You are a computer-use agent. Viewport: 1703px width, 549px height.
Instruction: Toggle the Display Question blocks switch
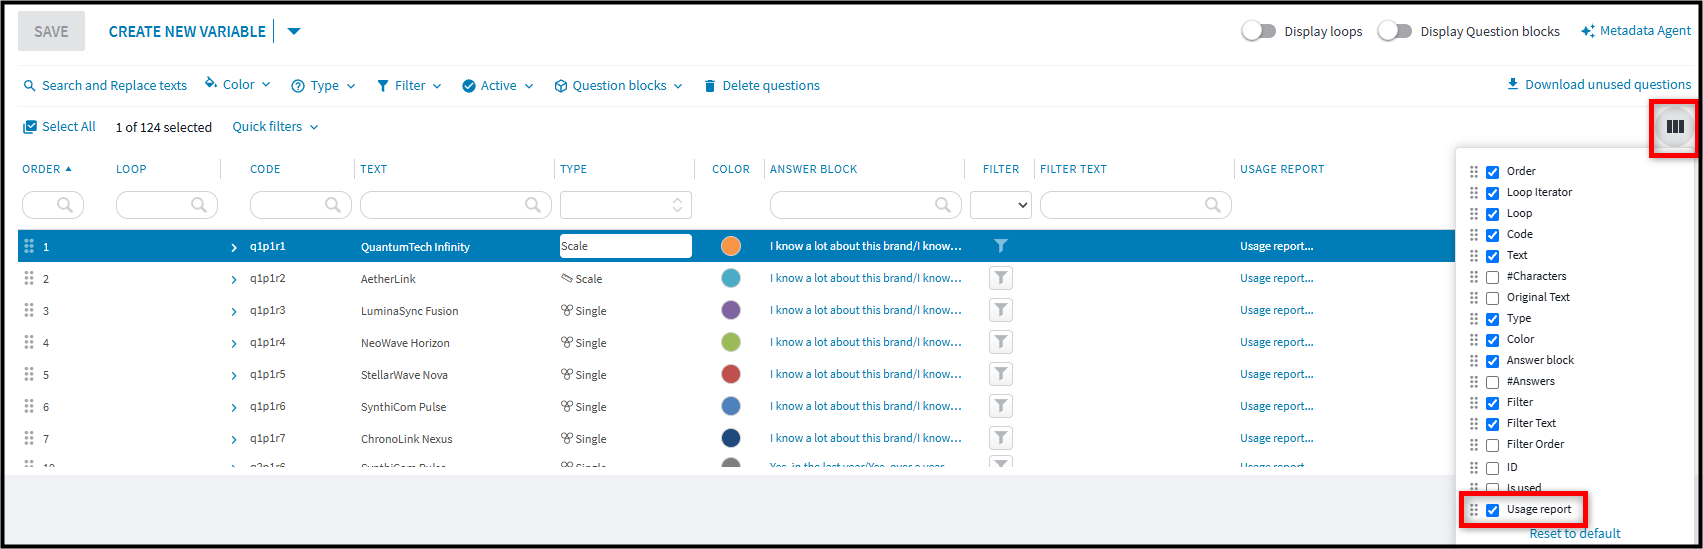point(1395,31)
